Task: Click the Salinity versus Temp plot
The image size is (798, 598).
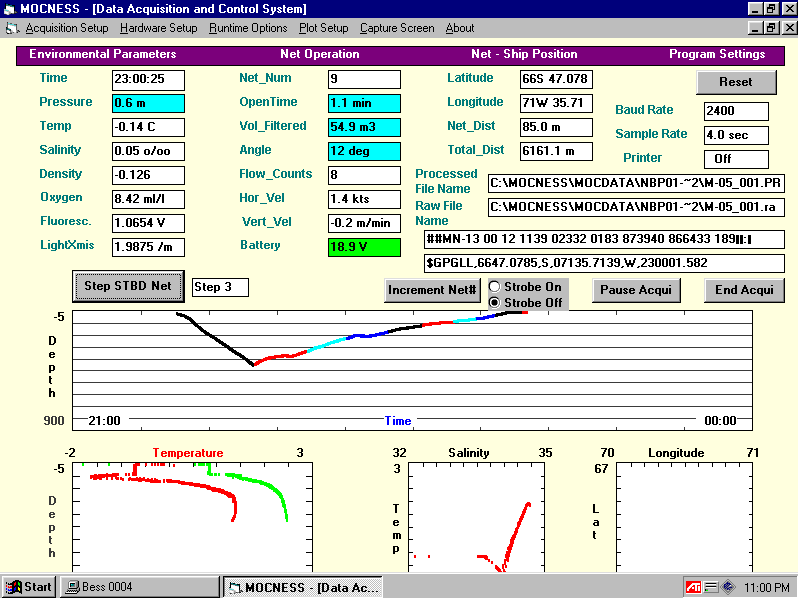Action: (x=476, y=517)
